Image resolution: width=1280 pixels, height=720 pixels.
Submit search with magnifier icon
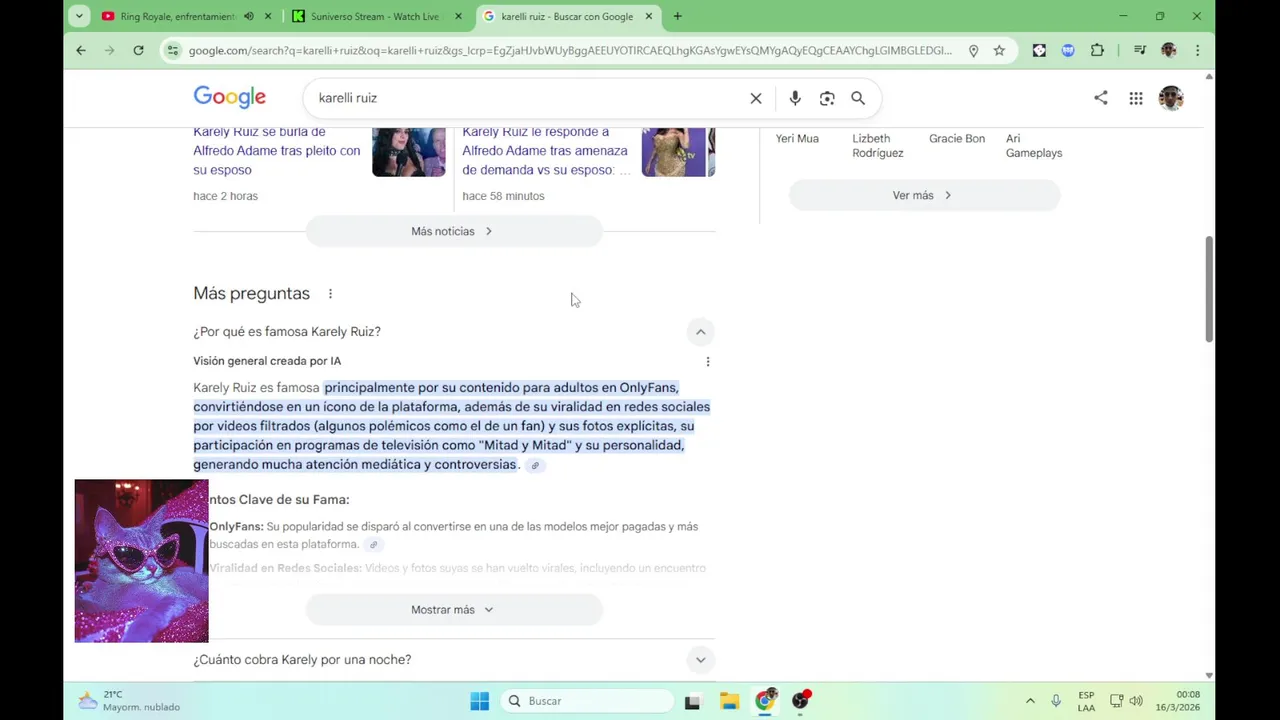pos(858,98)
